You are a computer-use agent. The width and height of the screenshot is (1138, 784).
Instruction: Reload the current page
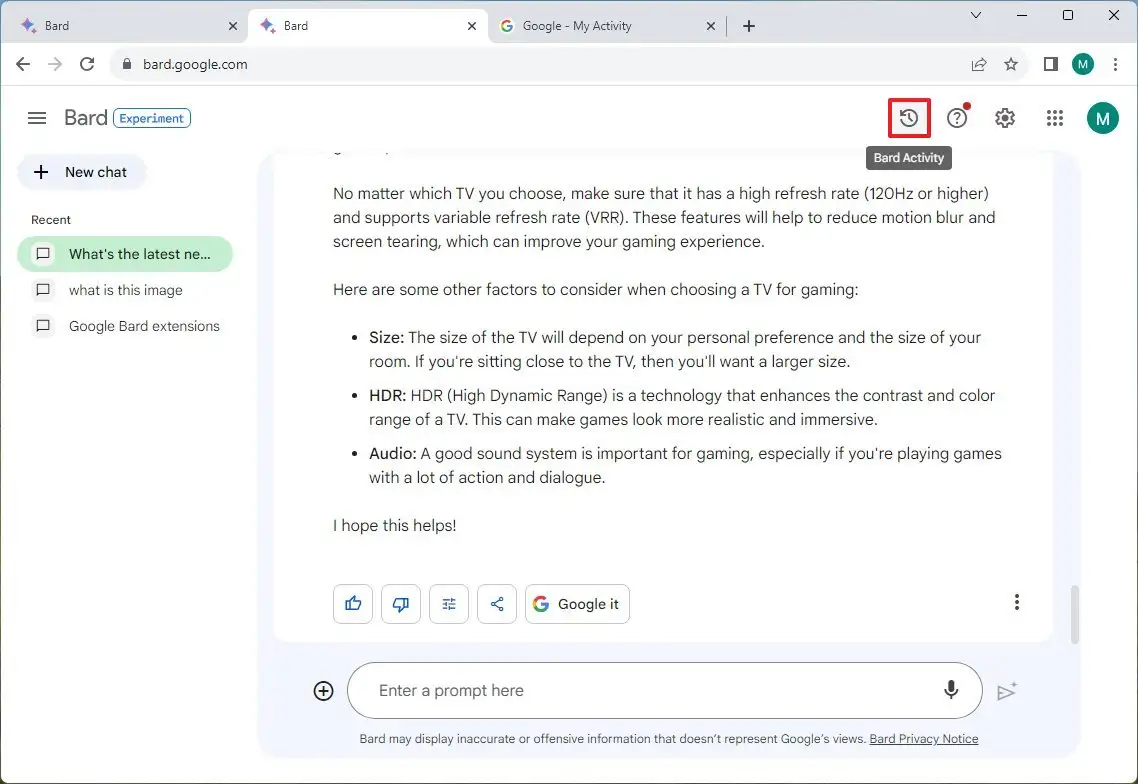coord(87,64)
